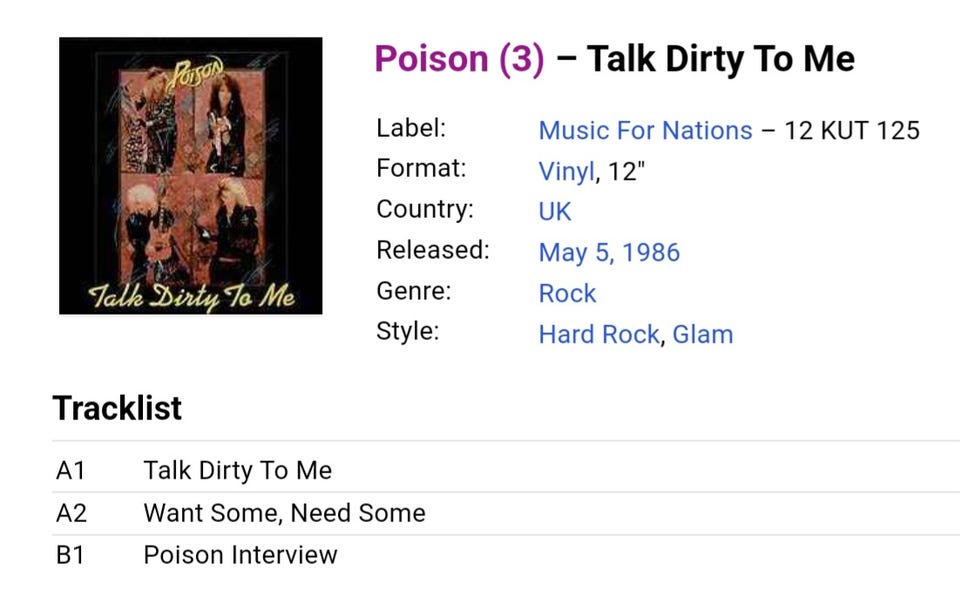The image size is (960, 611).
Task: Follow the Vinyl format link
Action: pyautogui.click(x=566, y=171)
